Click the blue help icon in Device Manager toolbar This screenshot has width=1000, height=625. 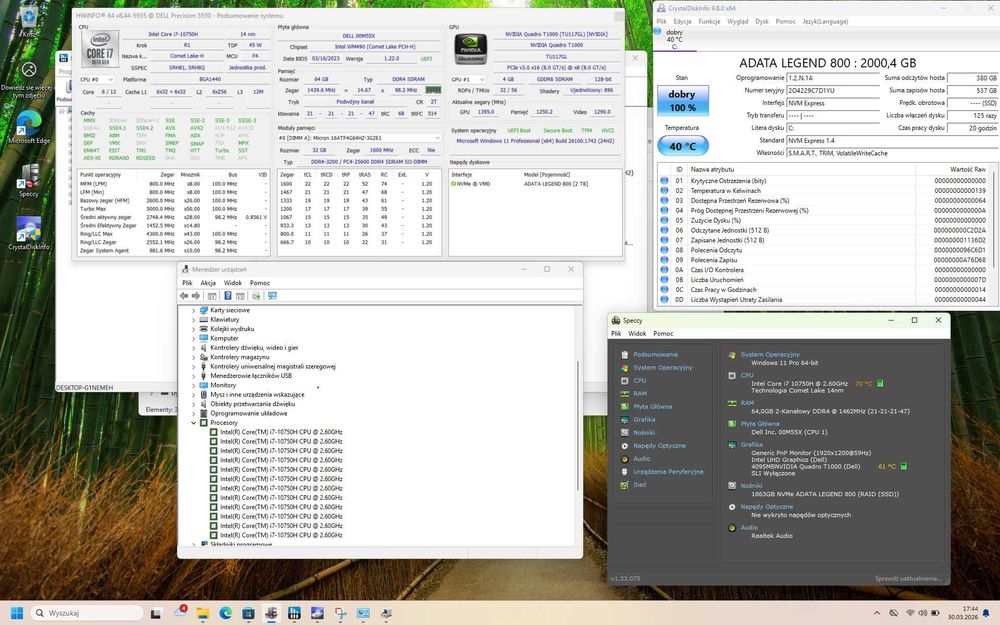pos(228,296)
